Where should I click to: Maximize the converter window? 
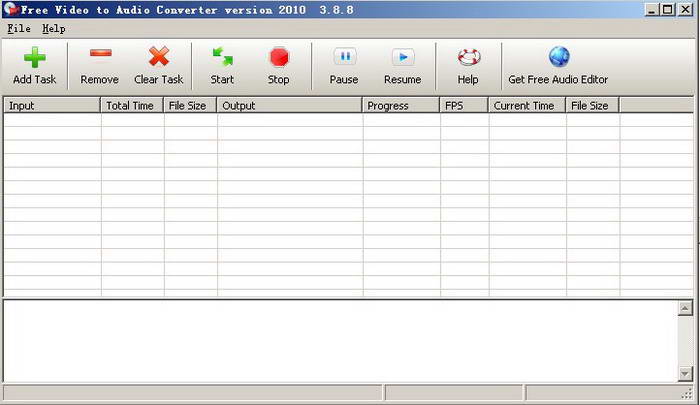coord(668,9)
